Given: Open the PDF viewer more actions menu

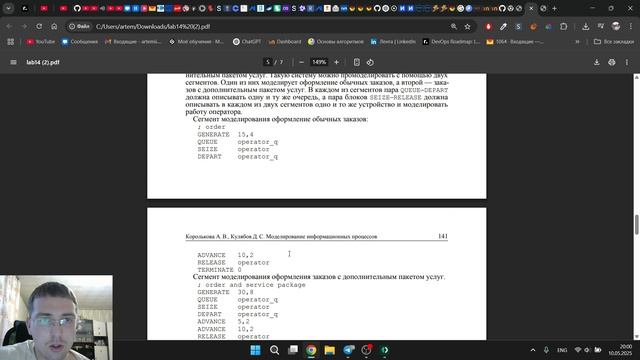Looking at the screenshot, I should point(627,62).
